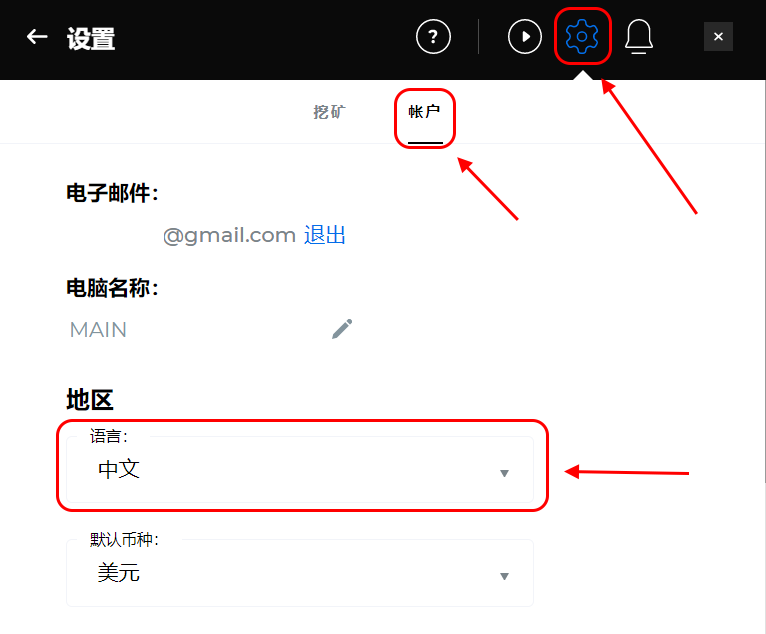Click the arrow of the currency selector
Viewport: 766px width, 634px height.
tap(505, 576)
